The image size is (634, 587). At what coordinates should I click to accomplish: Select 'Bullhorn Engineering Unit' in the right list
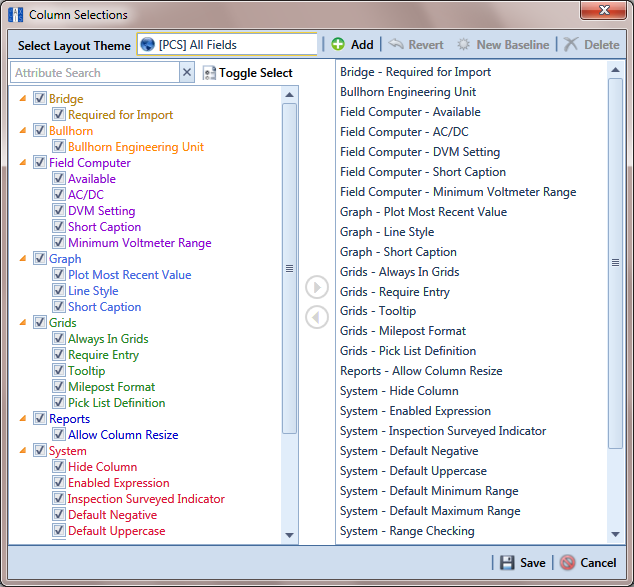408,92
